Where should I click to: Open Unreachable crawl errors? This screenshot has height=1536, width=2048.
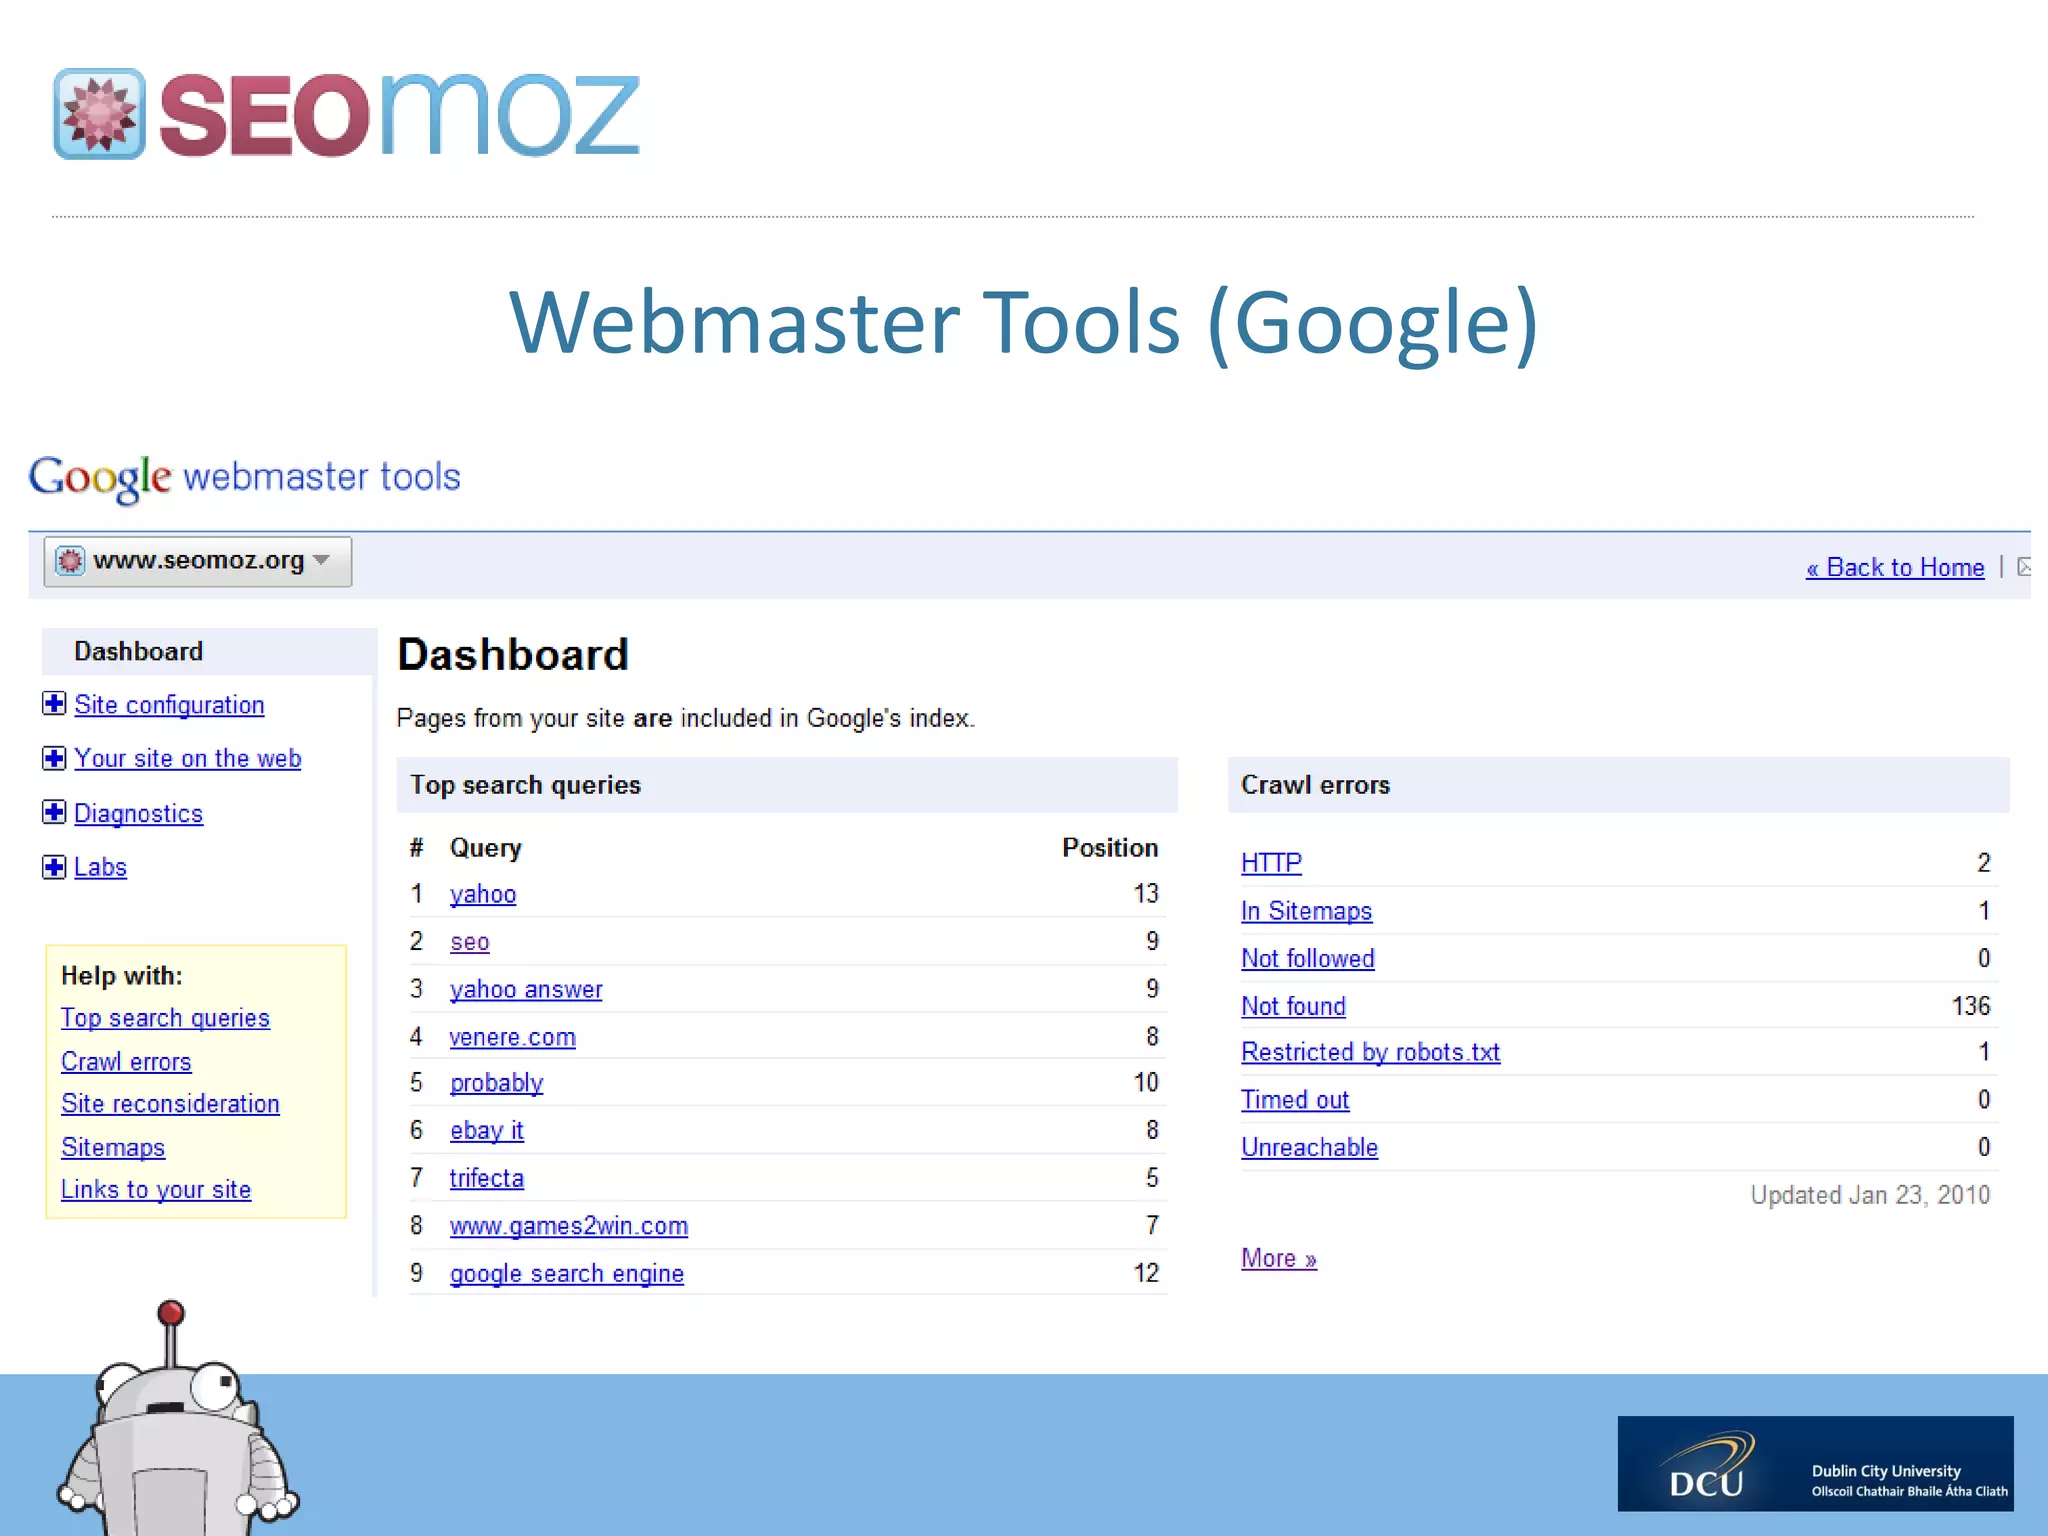1309,1148
